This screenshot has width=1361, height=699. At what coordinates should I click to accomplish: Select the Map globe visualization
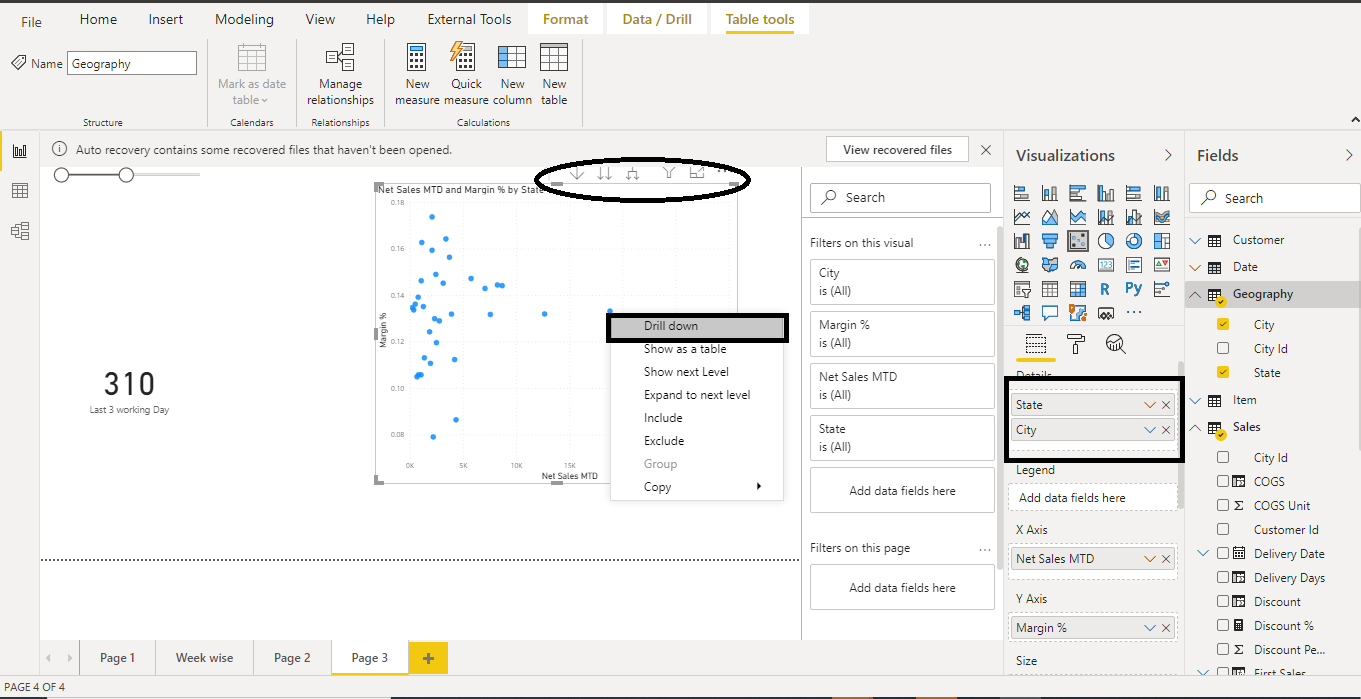(x=1022, y=265)
